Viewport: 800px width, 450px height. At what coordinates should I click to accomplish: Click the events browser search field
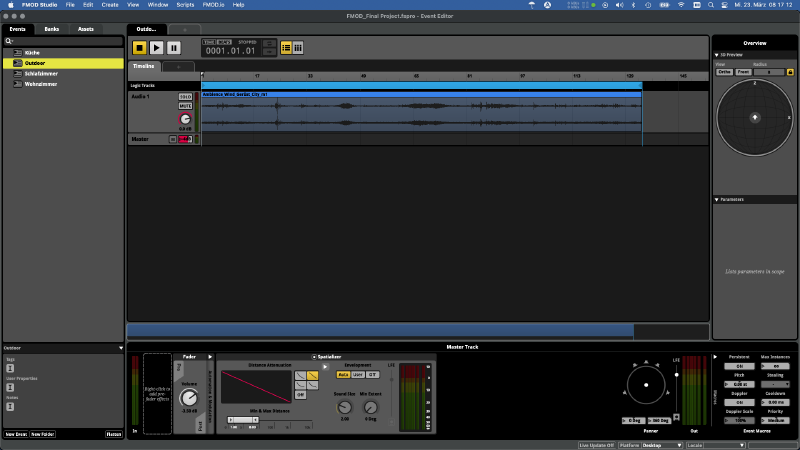click(x=63, y=41)
